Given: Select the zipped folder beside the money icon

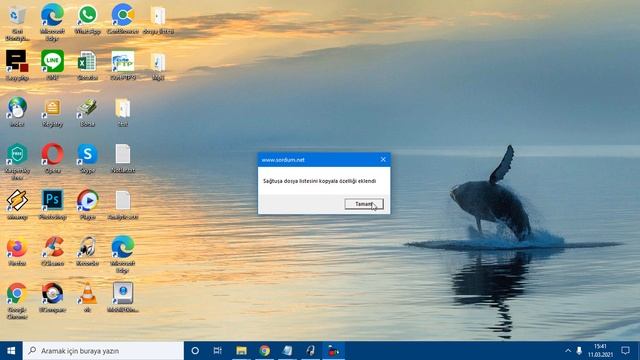Looking at the screenshot, I should [123, 112].
